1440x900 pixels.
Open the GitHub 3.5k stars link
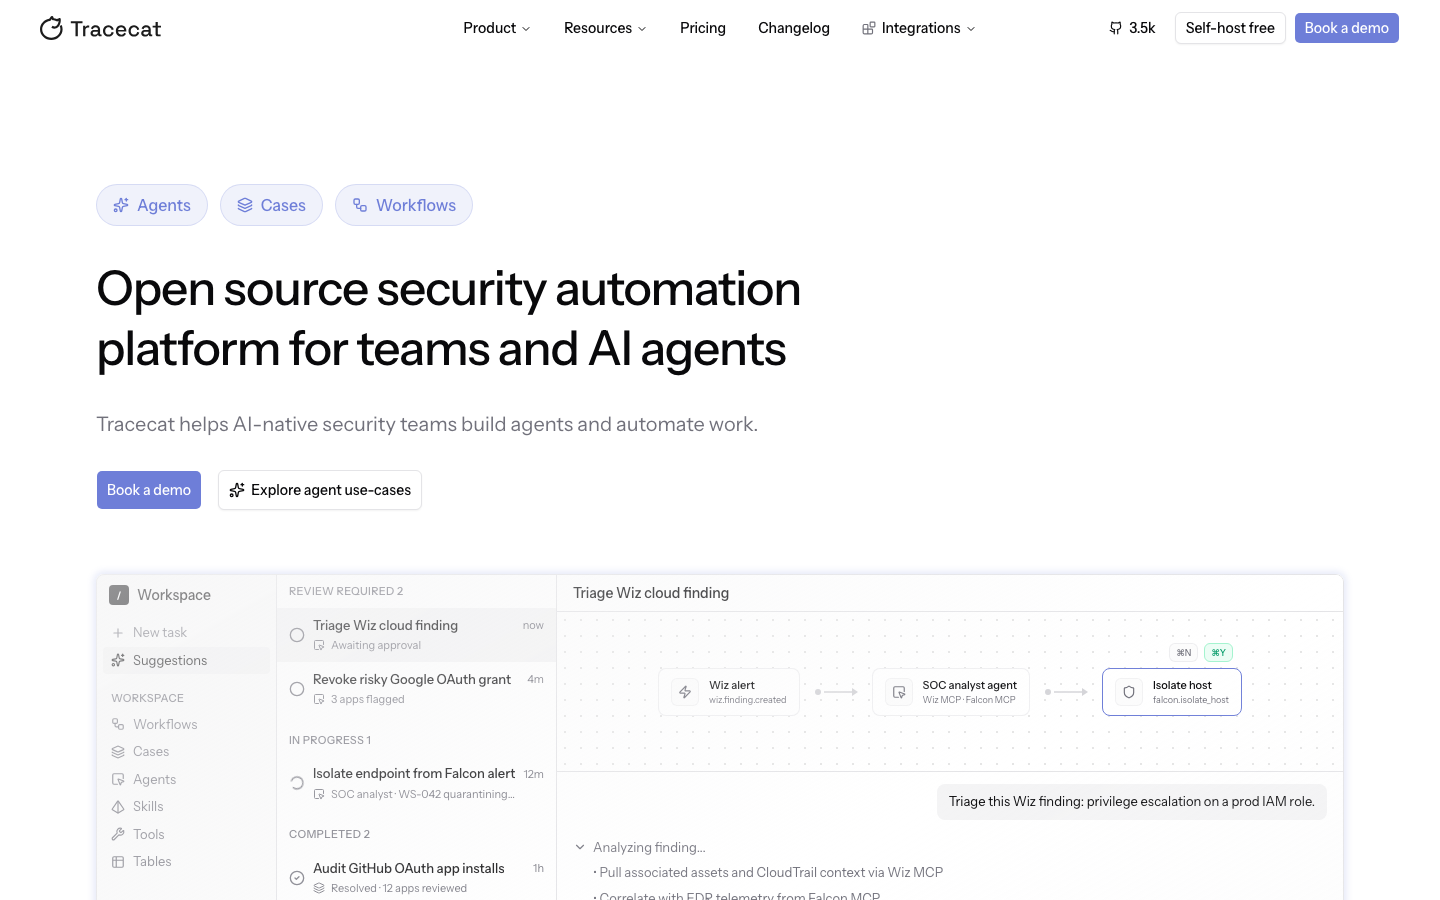pos(1132,28)
